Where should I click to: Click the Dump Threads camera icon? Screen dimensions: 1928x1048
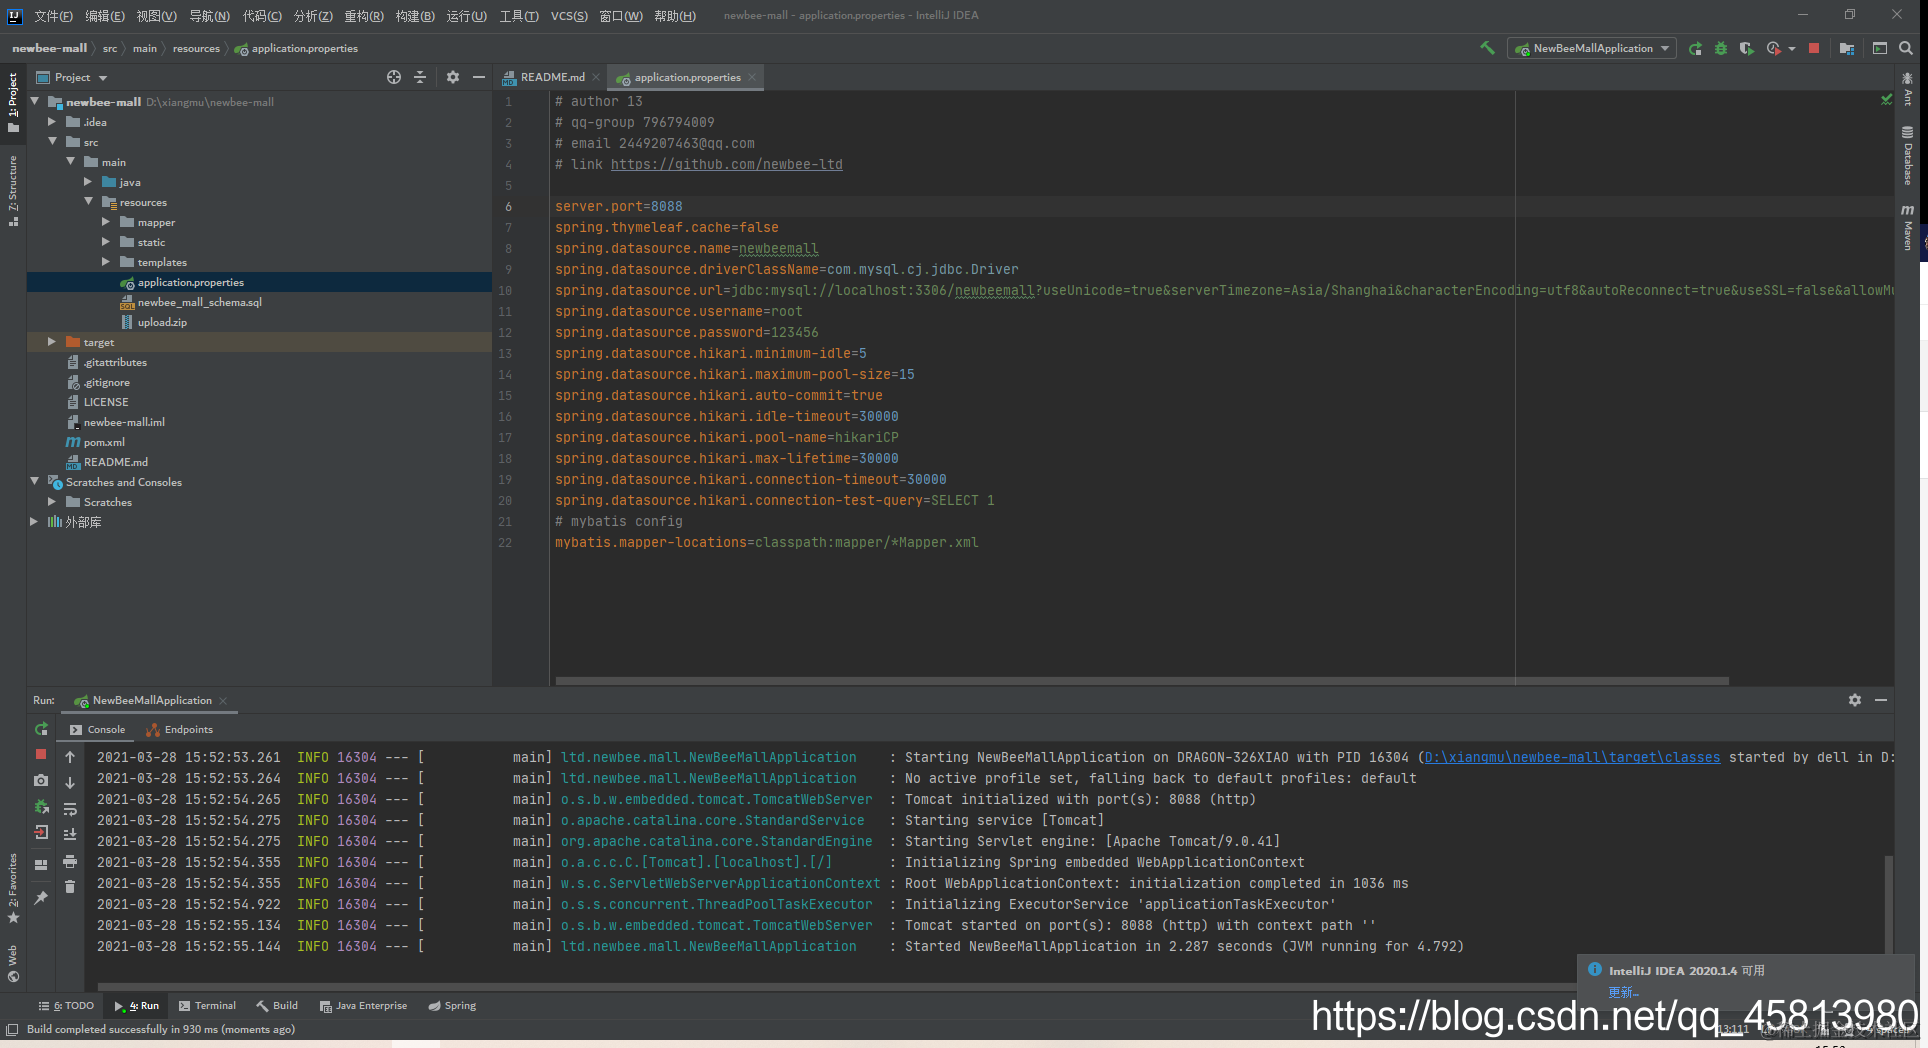41,780
